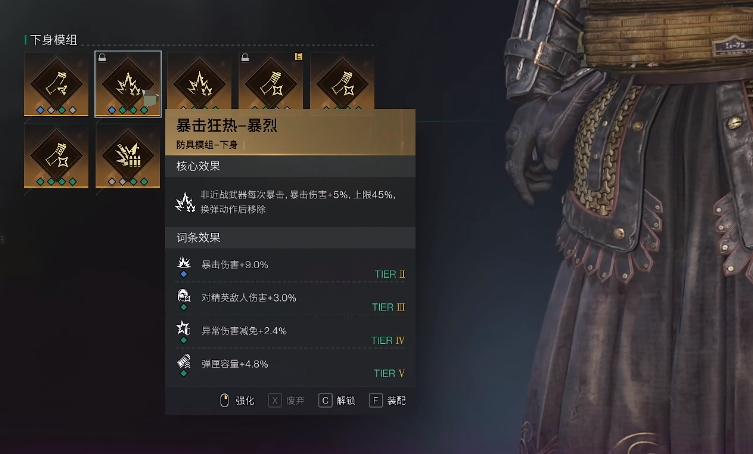Click the lock icon on the fourth module
This screenshot has width=753, height=454.
[x=245, y=58]
